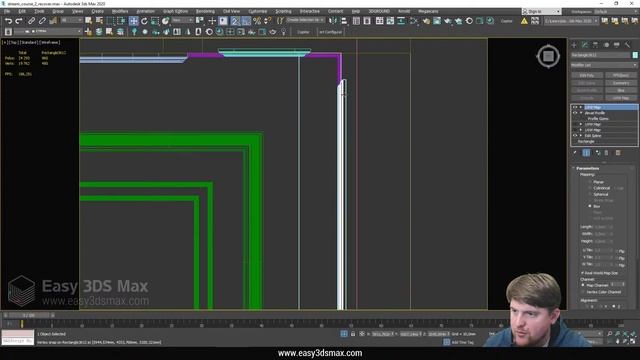Image resolution: width=640 pixels, height=360 pixels.
Task: Select Planar mapping radio button
Action: coord(590,182)
